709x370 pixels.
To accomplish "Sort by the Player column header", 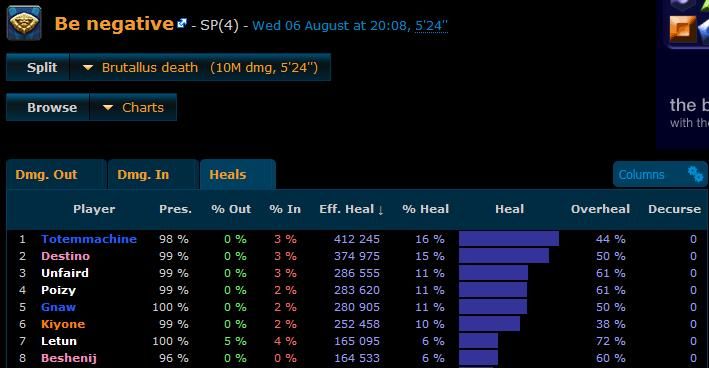I will pyautogui.click(x=94, y=209).
